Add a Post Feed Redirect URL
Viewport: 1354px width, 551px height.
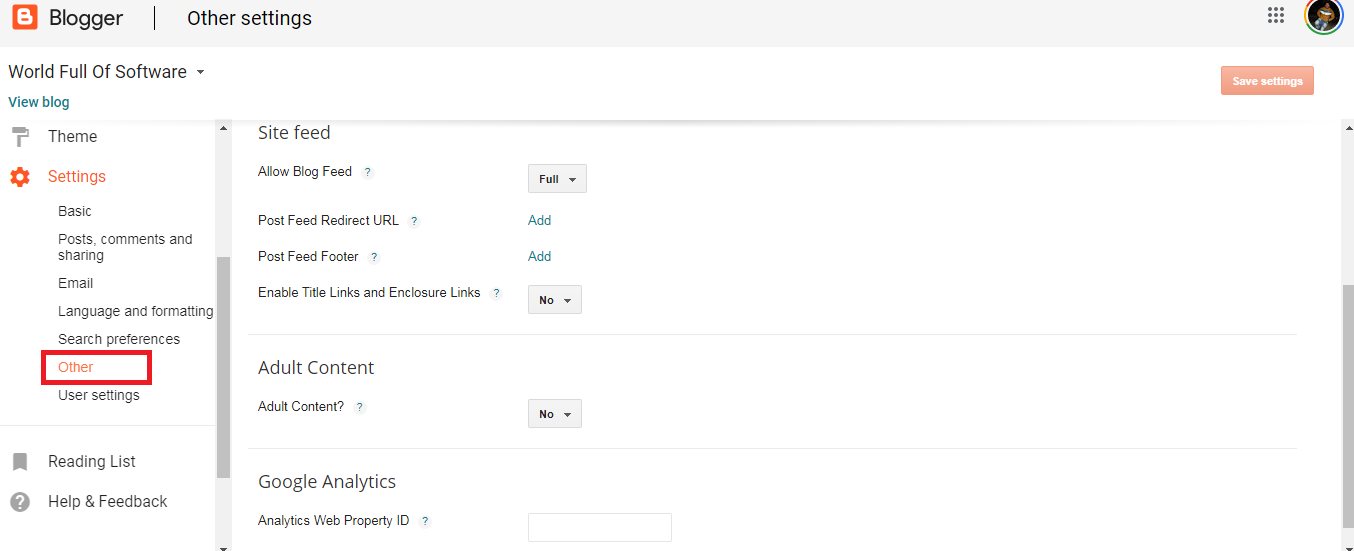click(540, 221)
